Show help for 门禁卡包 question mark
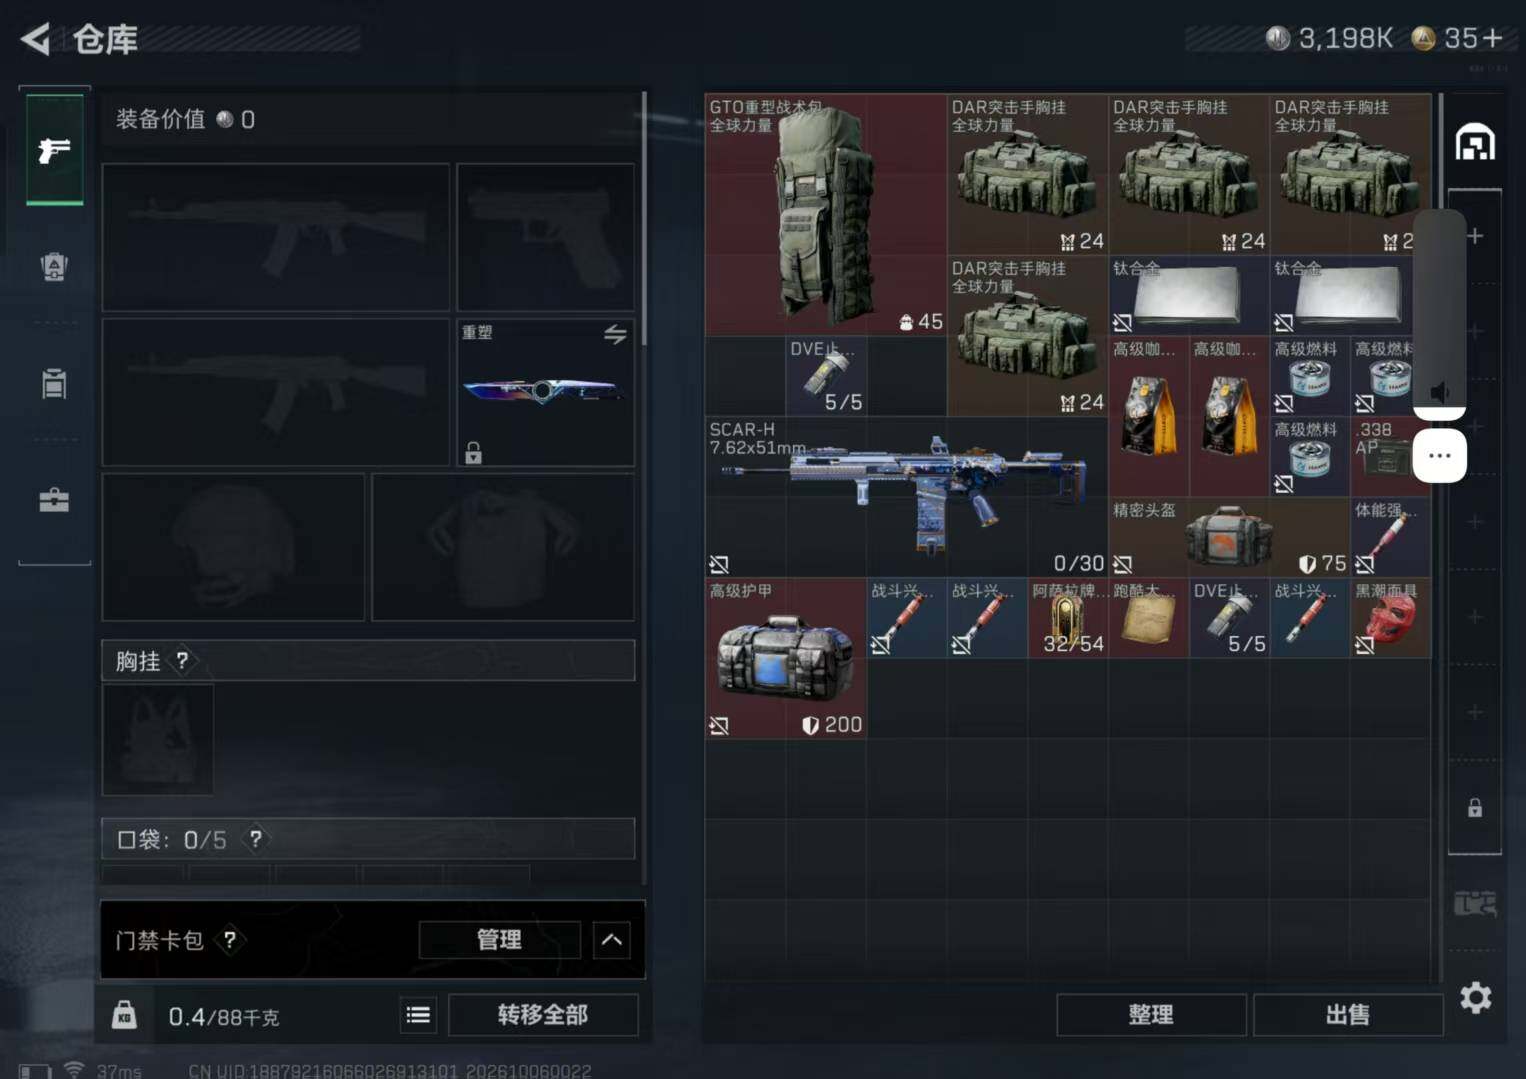Screen dimensions: 1526x1079 230,940
